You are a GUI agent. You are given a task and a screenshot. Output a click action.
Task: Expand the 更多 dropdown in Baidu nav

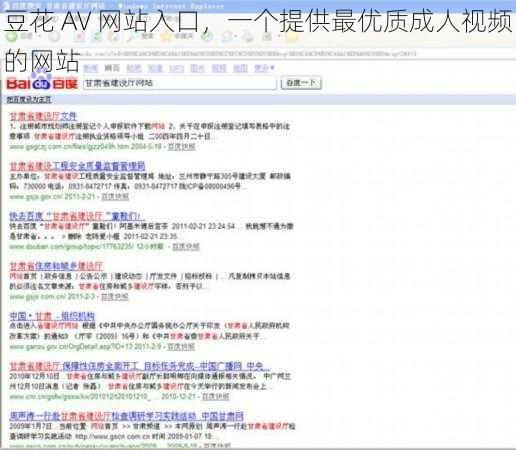(264, 68)
